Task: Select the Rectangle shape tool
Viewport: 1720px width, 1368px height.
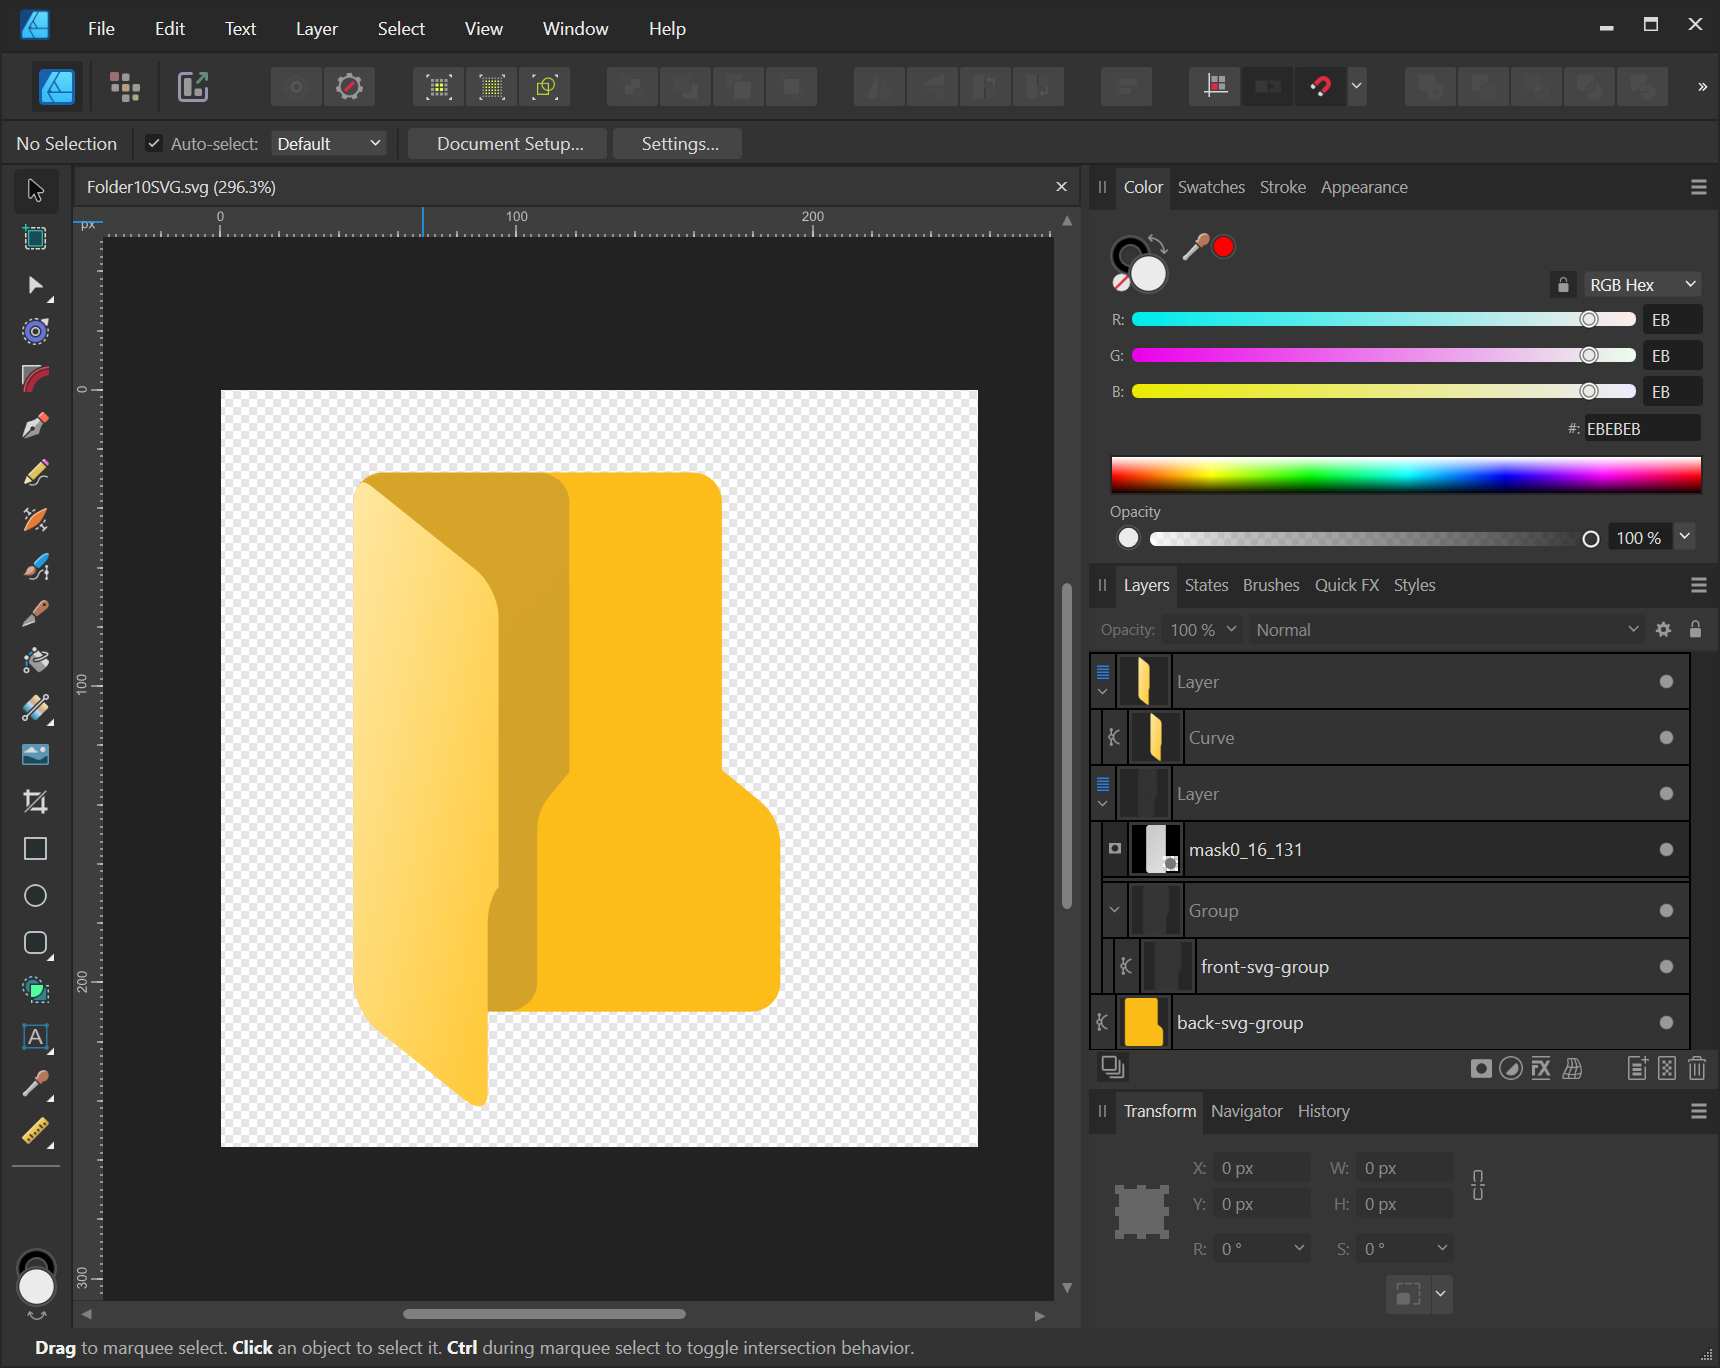Action: tap(35, 849)
